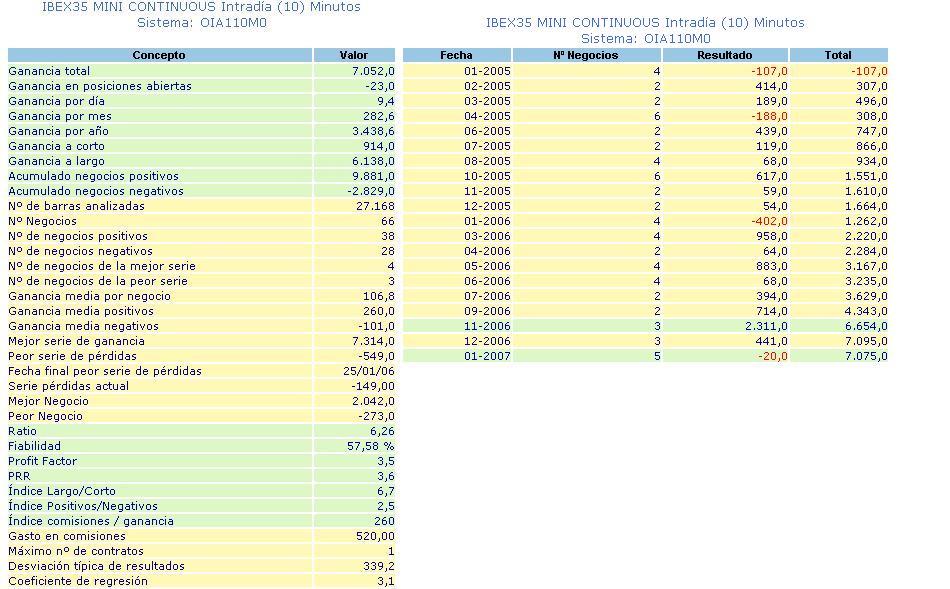Click the 'Ganancia a corto' label
Image resolution: width=950 pixels, height=589 pixels.
(x=56, y=146)
